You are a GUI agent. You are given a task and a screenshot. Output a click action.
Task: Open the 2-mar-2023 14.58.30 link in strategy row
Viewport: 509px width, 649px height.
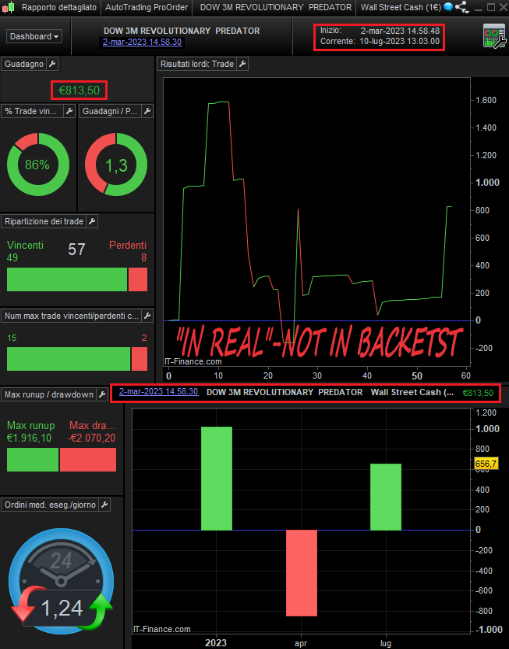[x=158, y=392]
